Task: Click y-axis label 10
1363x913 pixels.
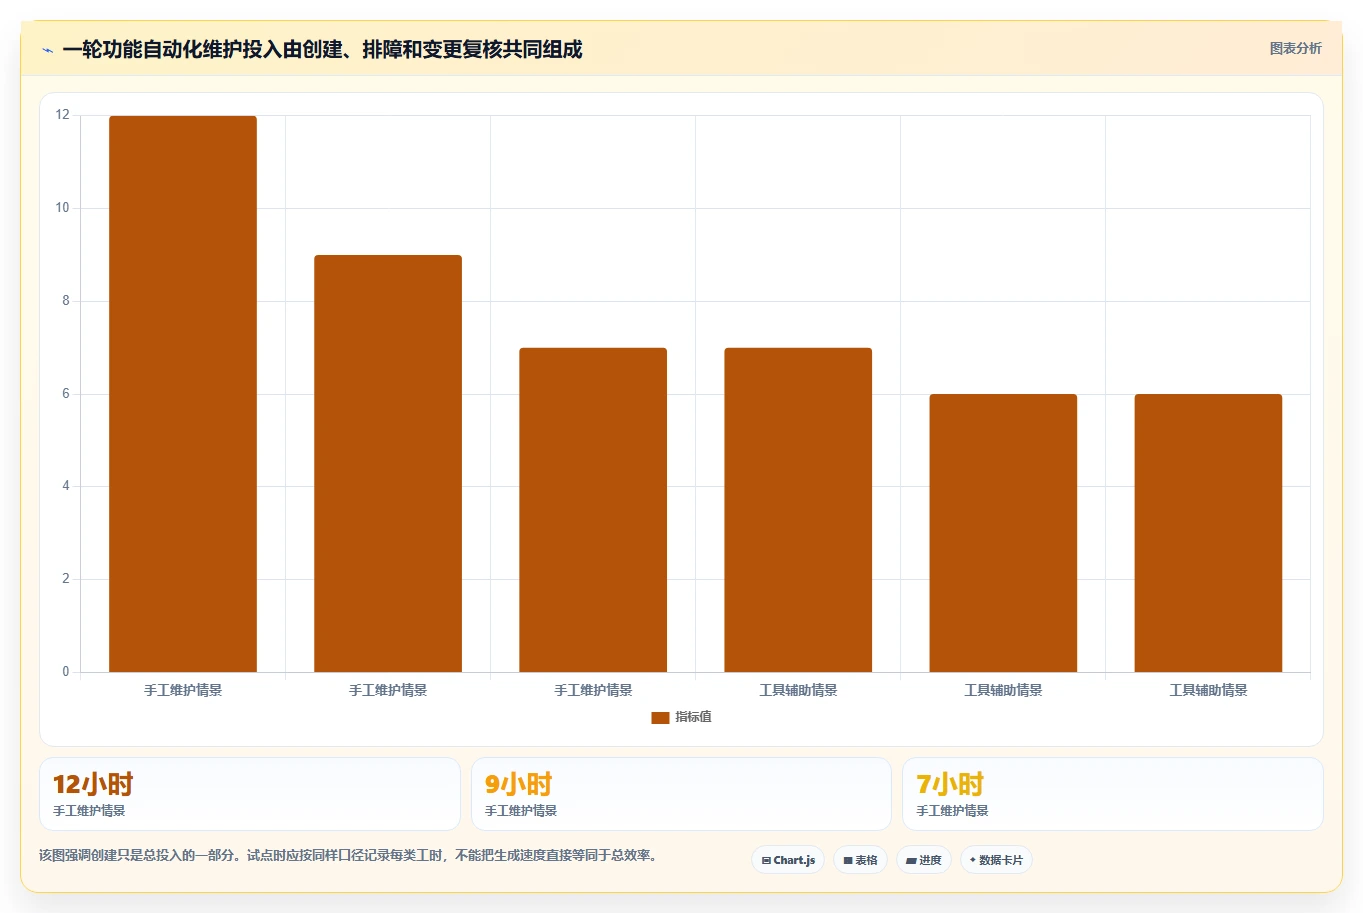Action: pyautogui.click(x=63, y=208)
